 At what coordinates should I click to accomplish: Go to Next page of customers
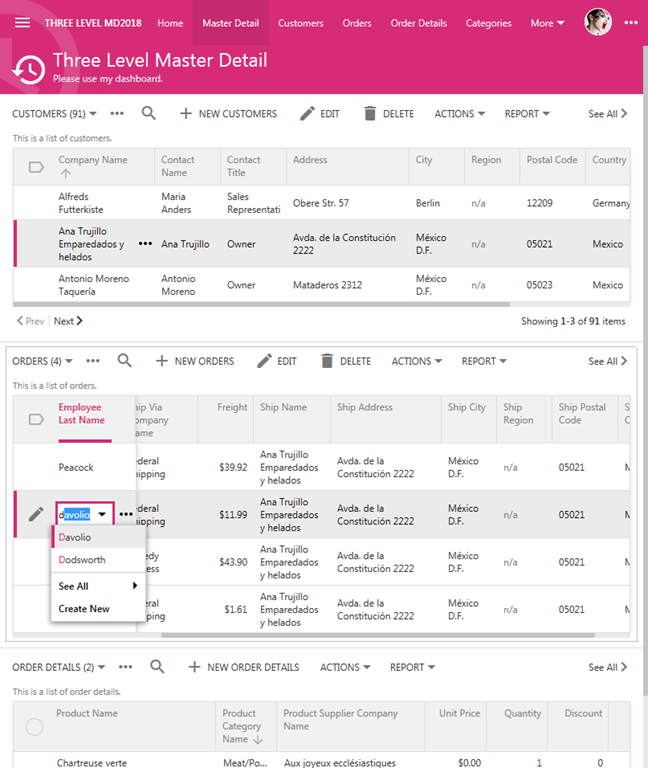[68, 321]
